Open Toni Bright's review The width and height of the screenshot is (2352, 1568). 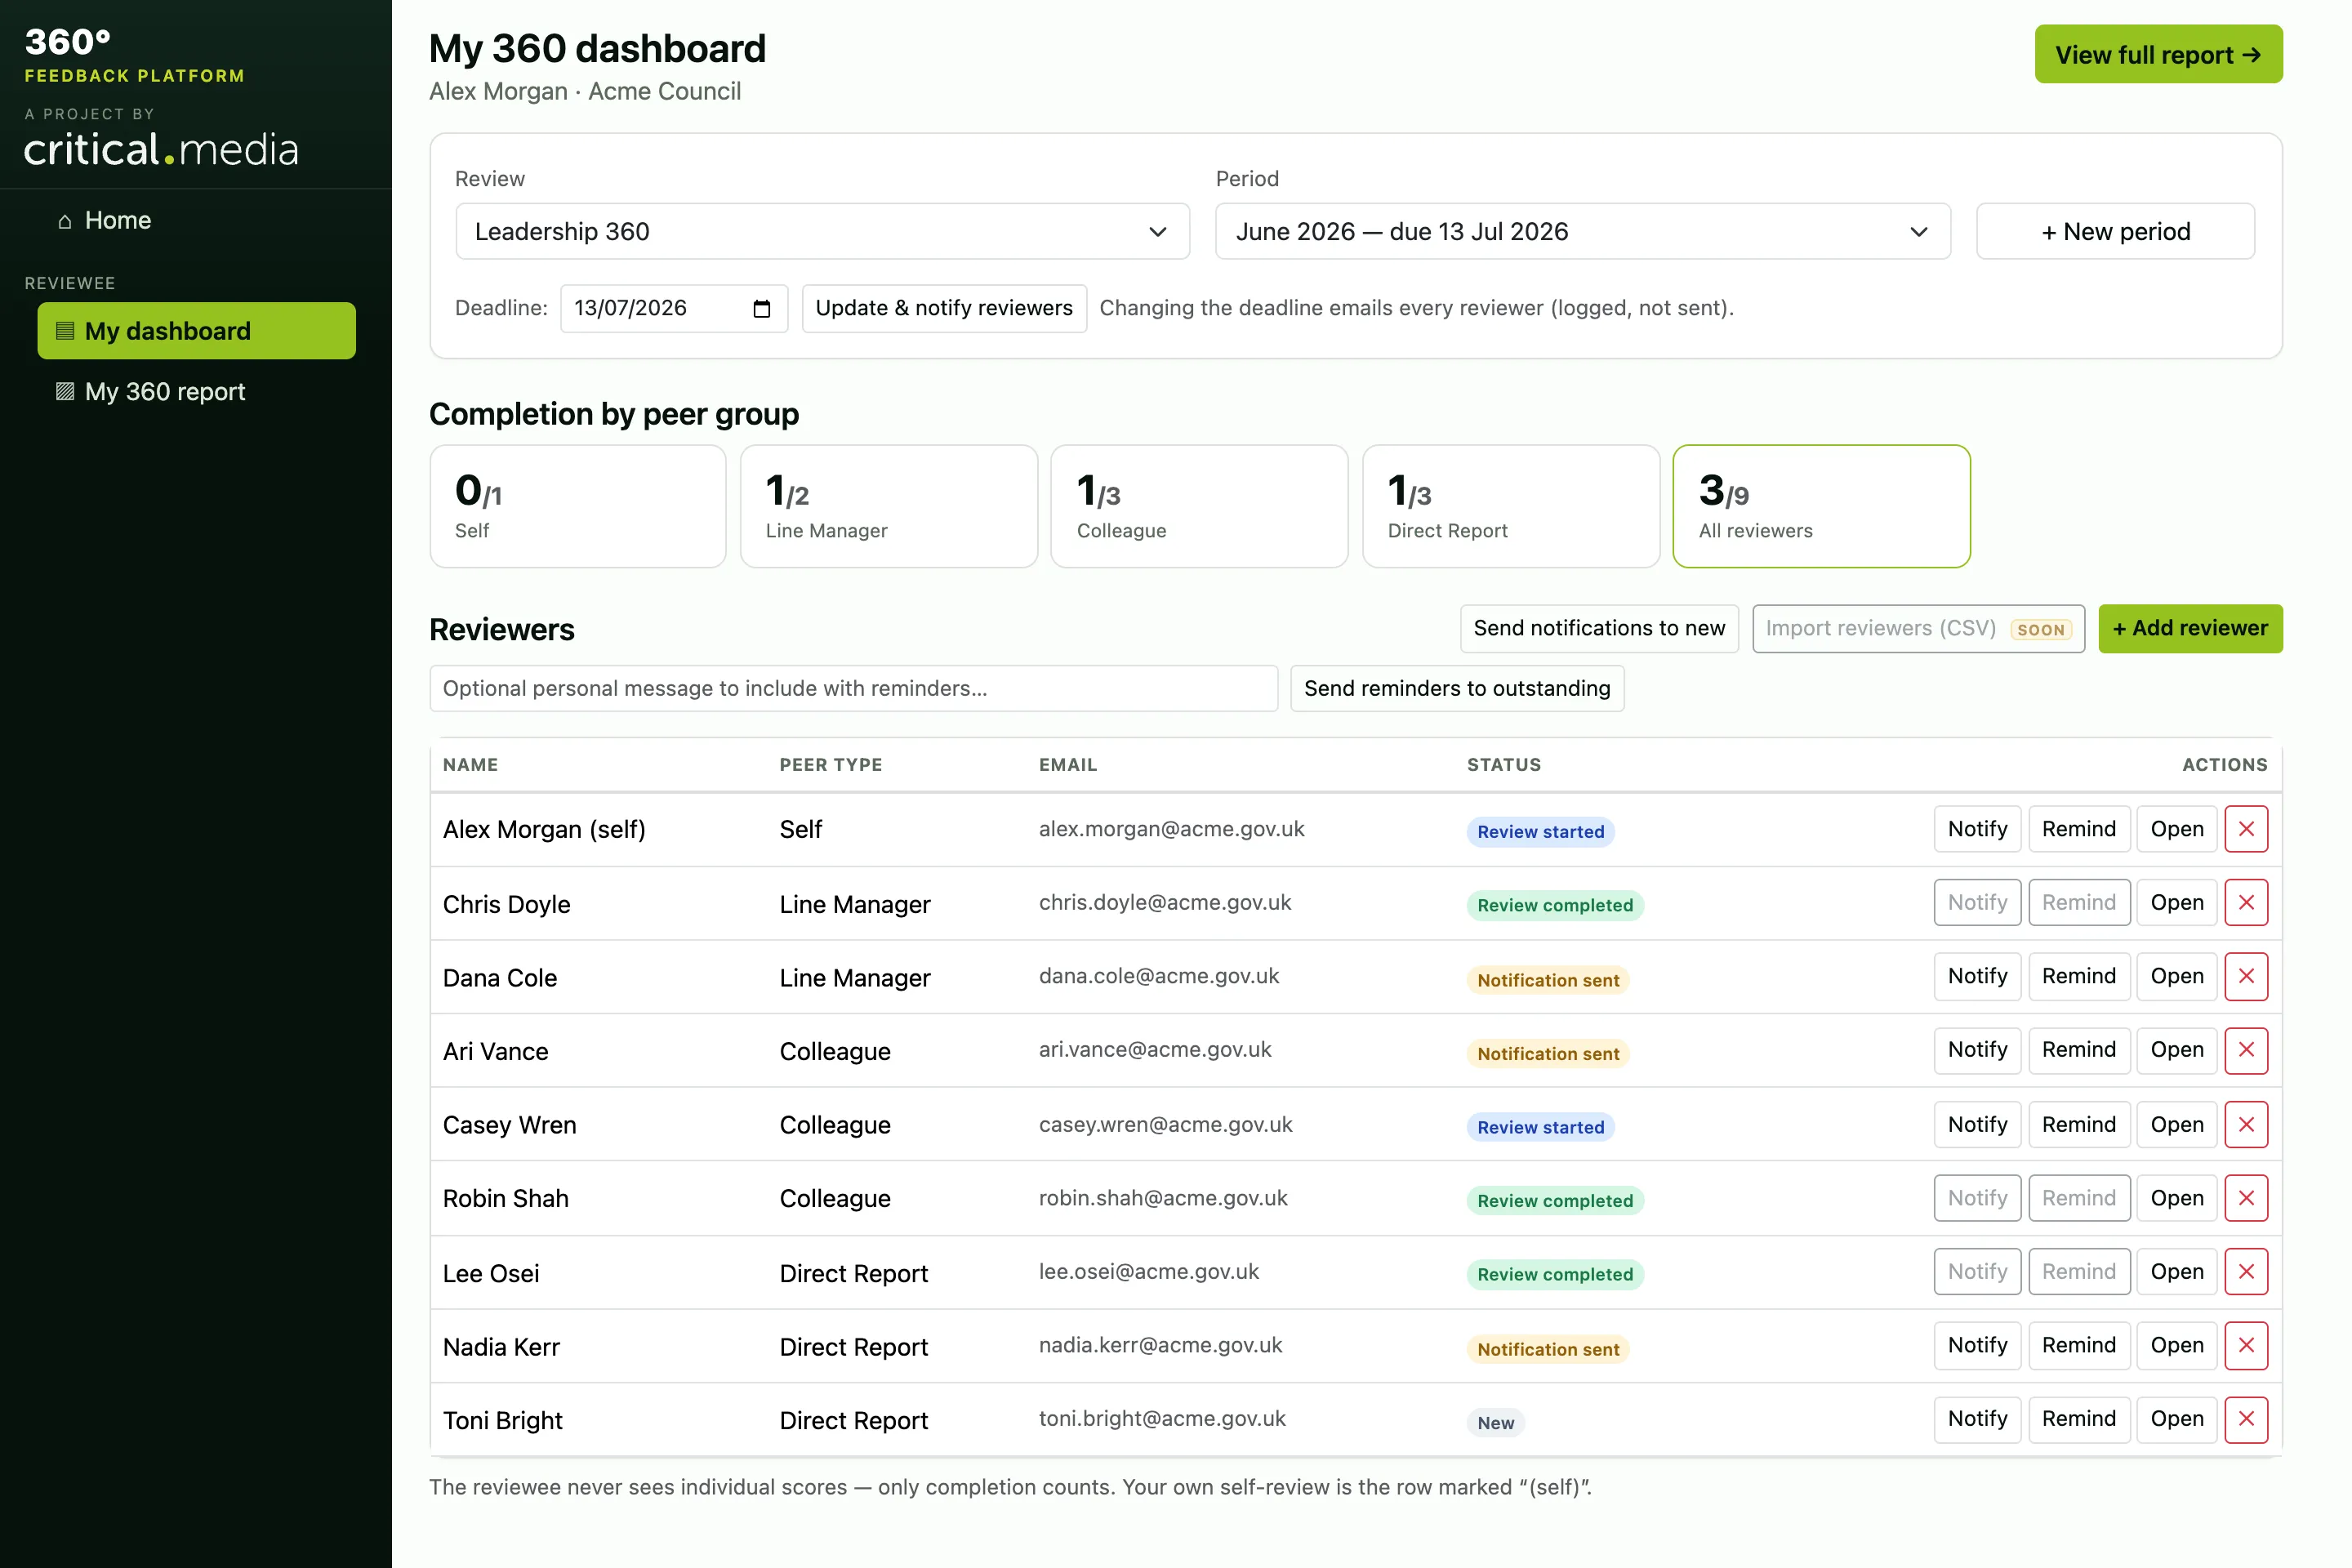[2177, 1419]
